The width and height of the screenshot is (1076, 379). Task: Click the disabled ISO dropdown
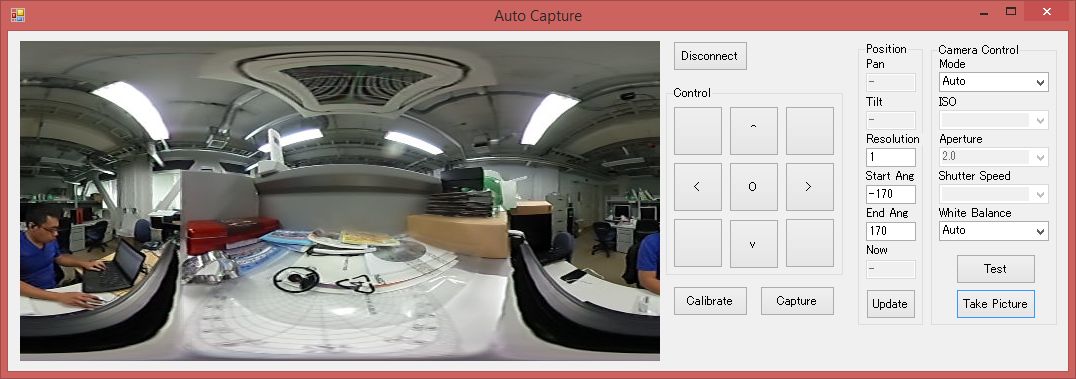993,119
